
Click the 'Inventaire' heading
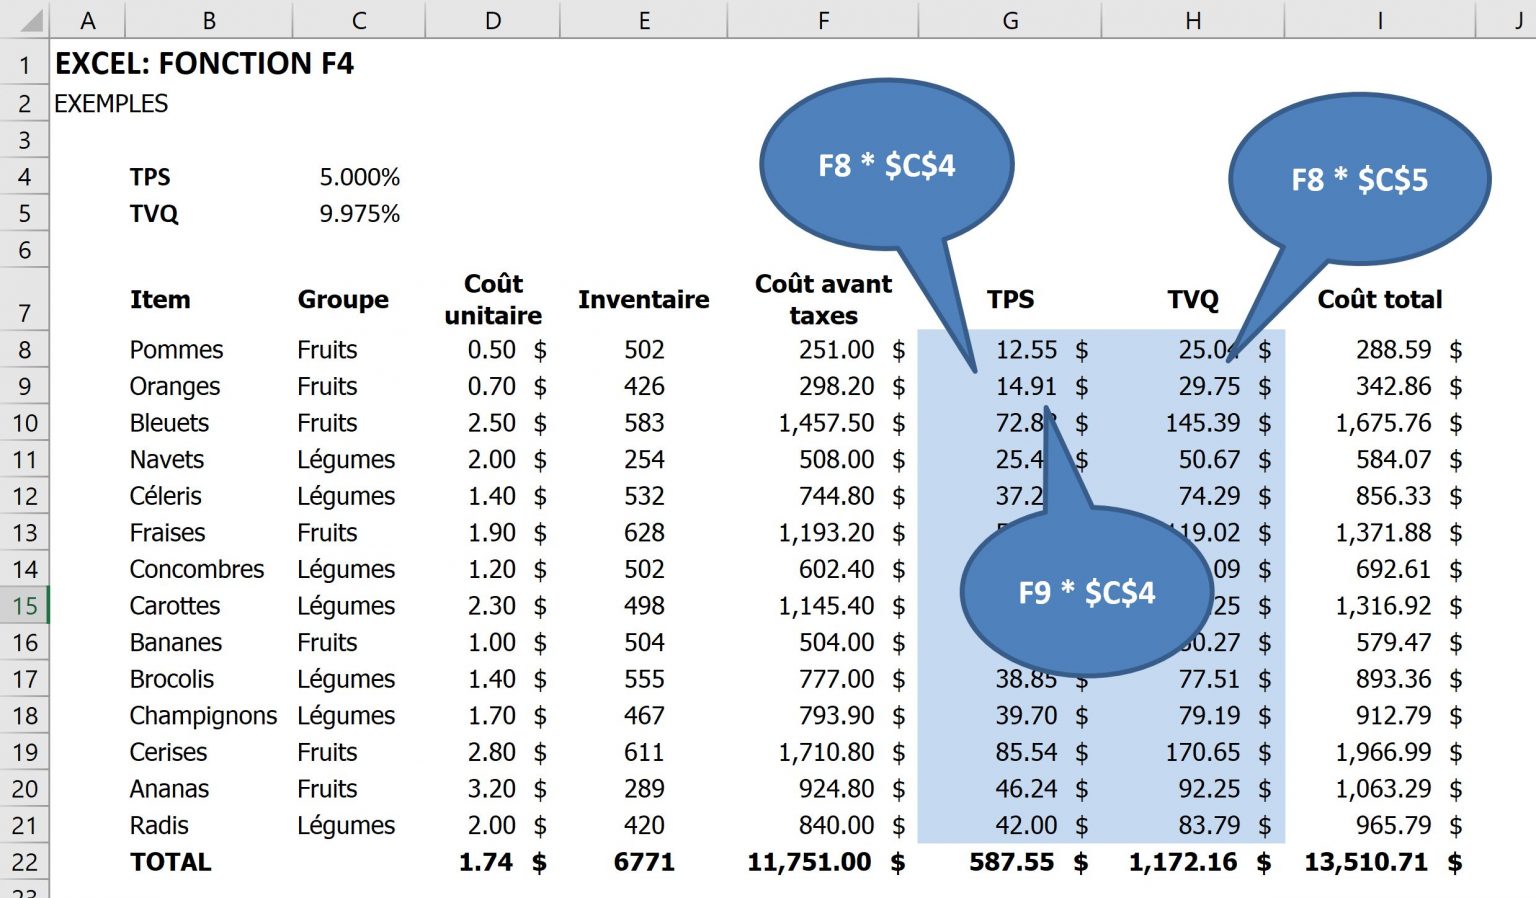[644, 299]
